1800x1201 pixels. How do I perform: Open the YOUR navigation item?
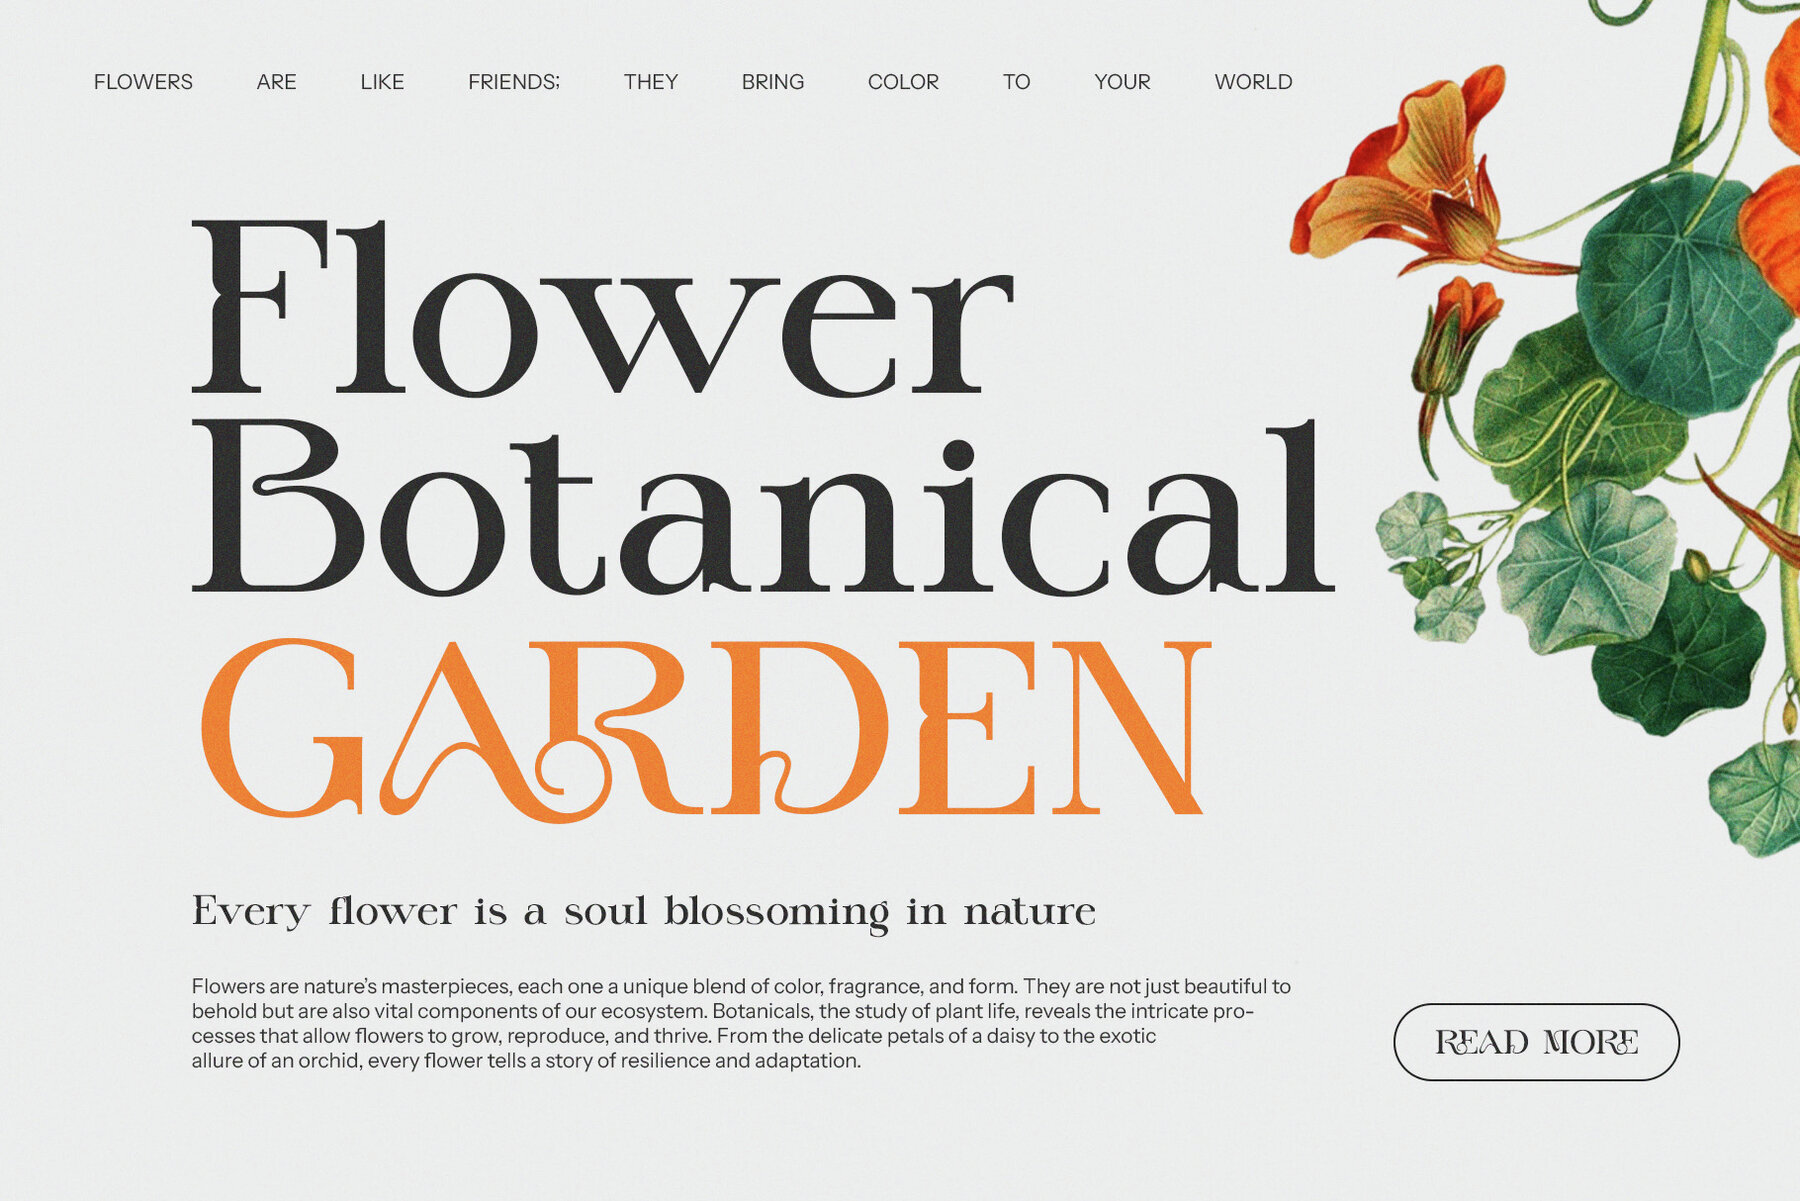coord(1122,82)
